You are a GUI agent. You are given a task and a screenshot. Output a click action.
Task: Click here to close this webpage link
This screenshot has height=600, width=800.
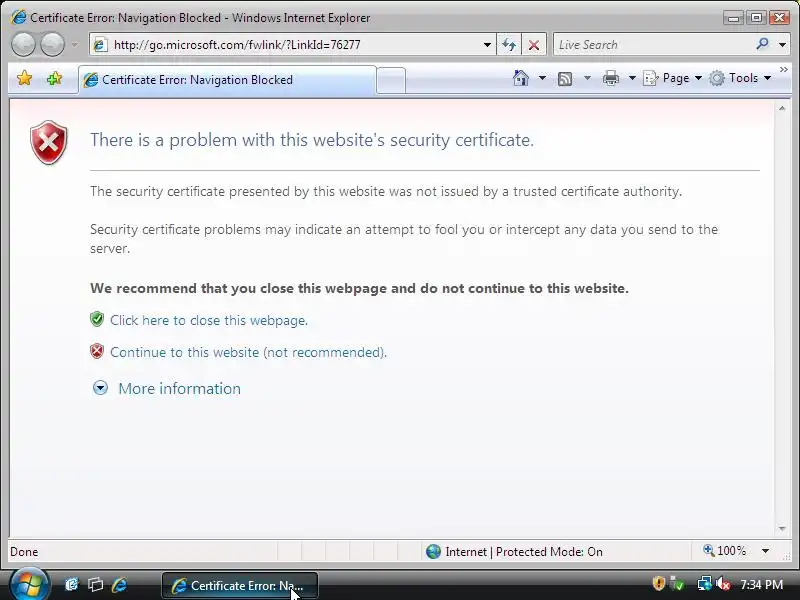pos(209,320)
